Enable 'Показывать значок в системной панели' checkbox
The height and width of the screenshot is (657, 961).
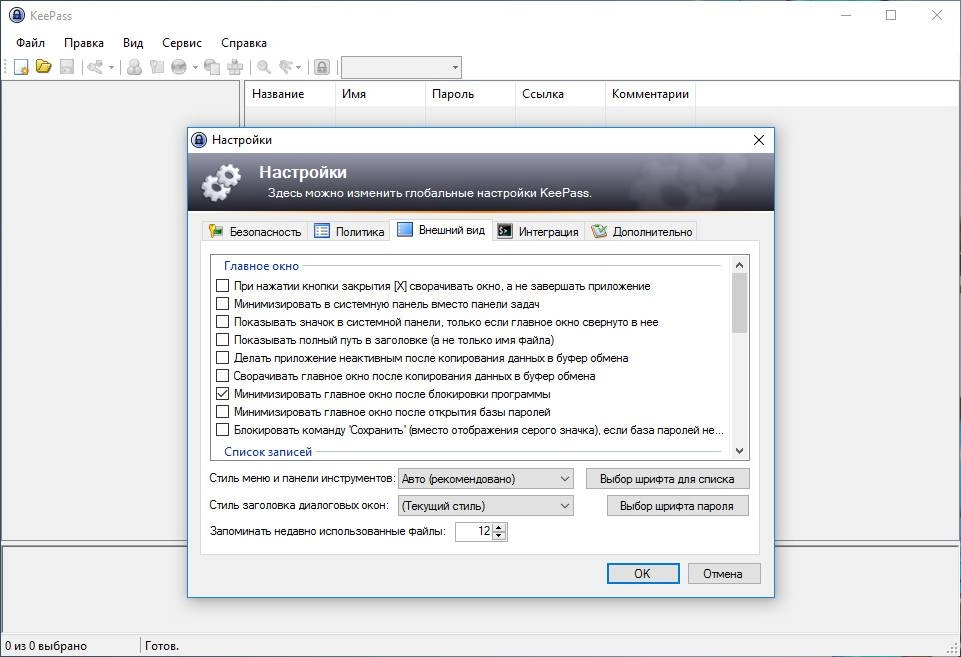point(222,322)
